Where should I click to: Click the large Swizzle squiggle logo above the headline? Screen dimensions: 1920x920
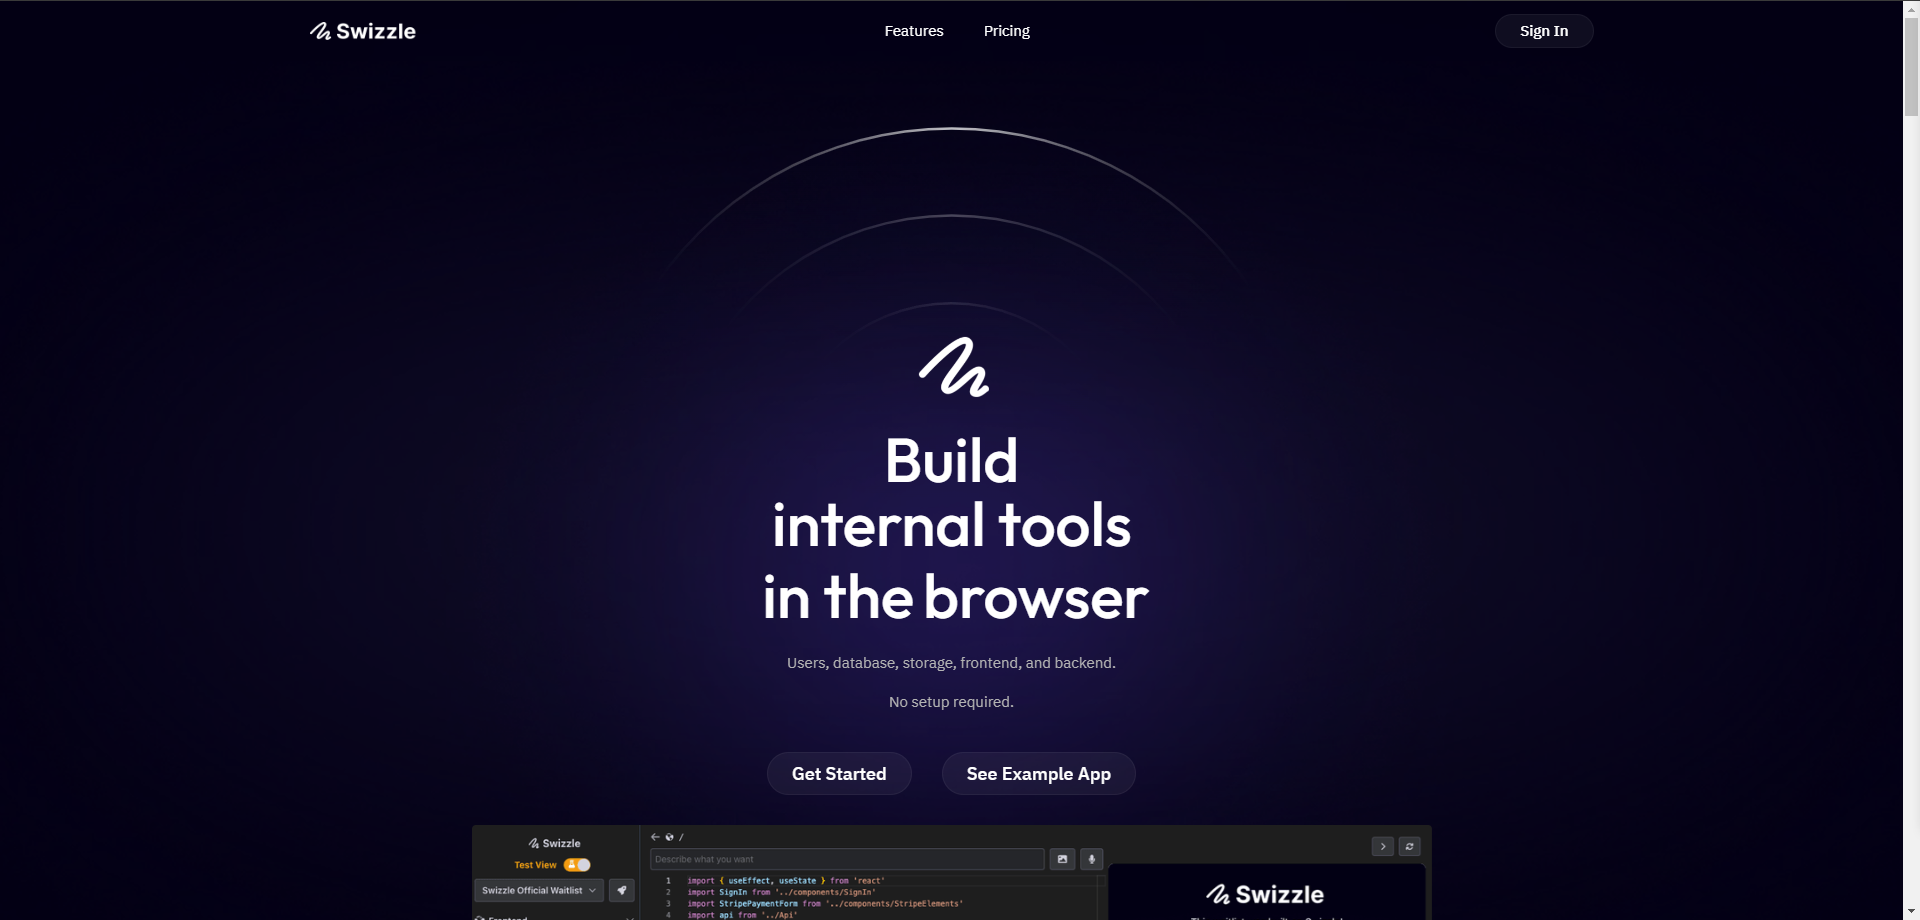coord(954,368)
